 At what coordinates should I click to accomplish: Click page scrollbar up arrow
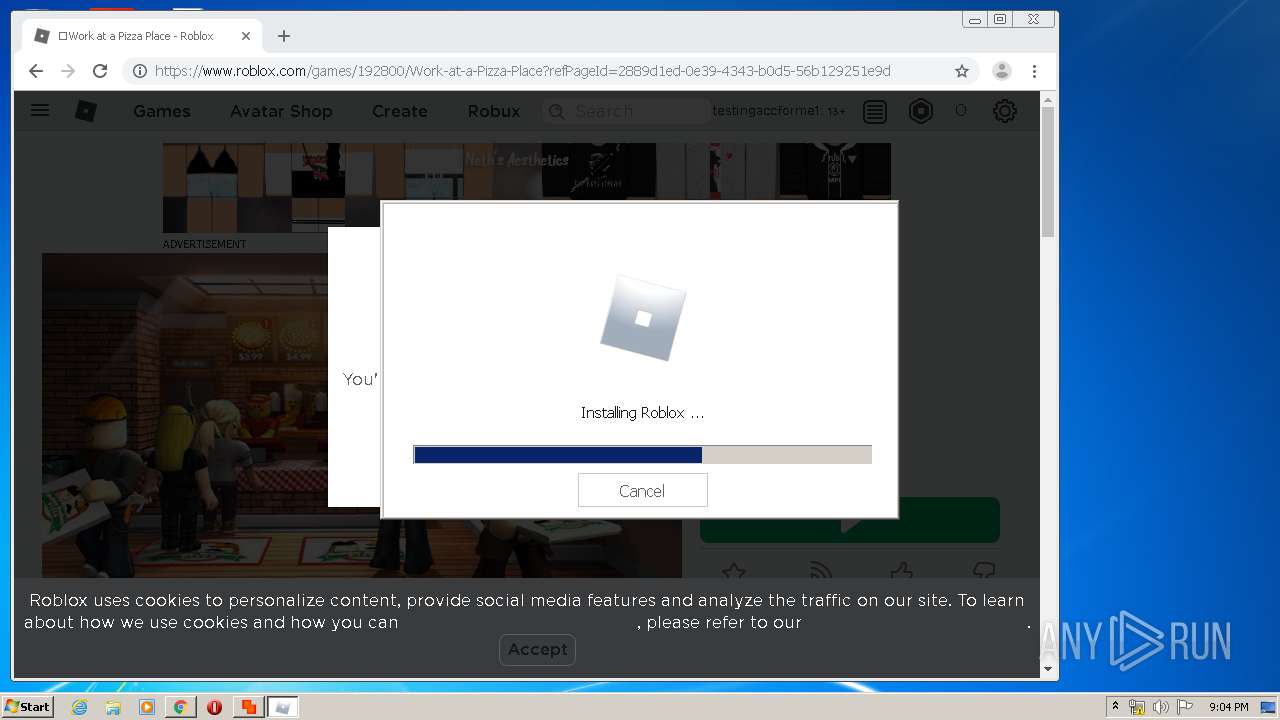[x=1048, y=100]
